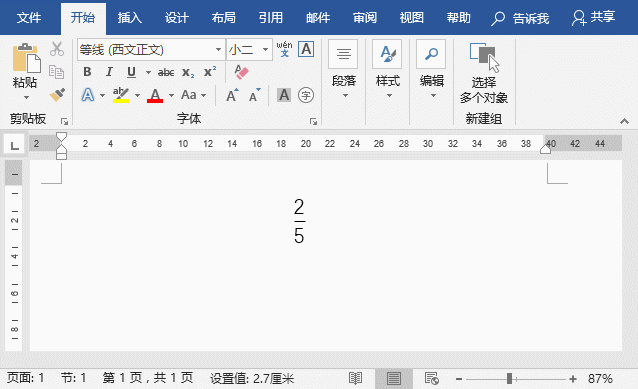This screenshot has height=389, width=638.
Task: Click the text effects outlined A icon
Action: [x=88, y=95]
